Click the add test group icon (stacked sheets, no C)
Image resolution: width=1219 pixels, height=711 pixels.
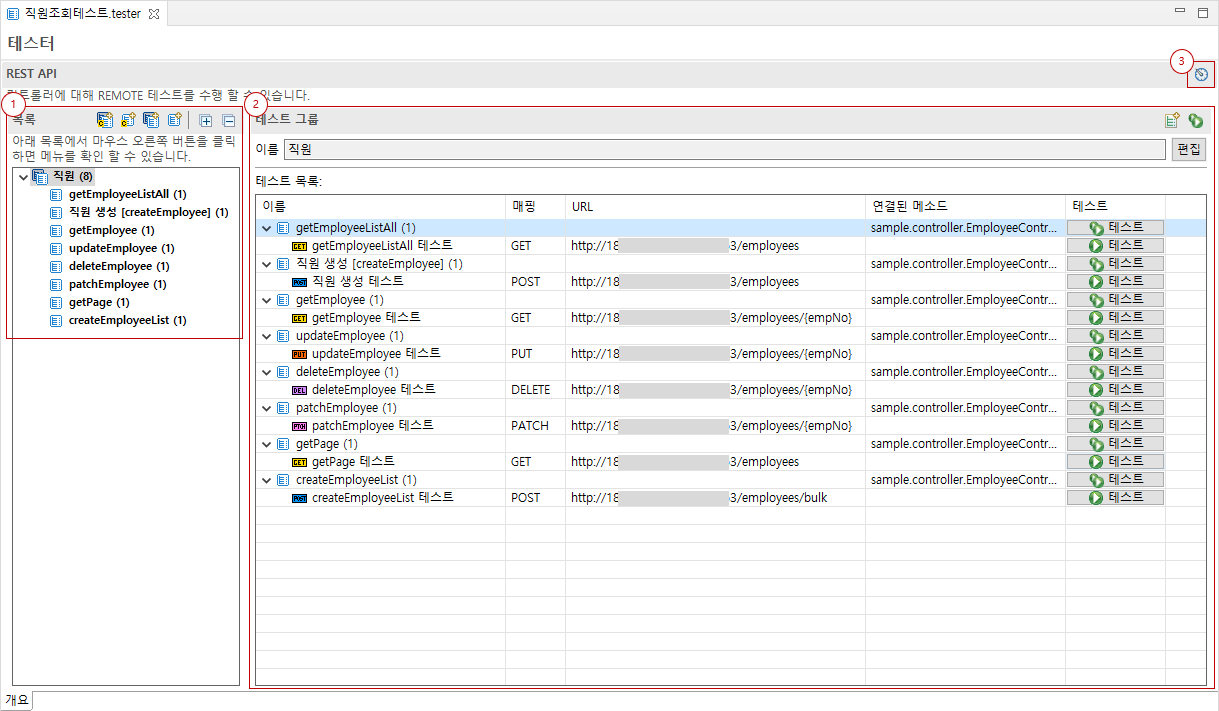[151, 120]
